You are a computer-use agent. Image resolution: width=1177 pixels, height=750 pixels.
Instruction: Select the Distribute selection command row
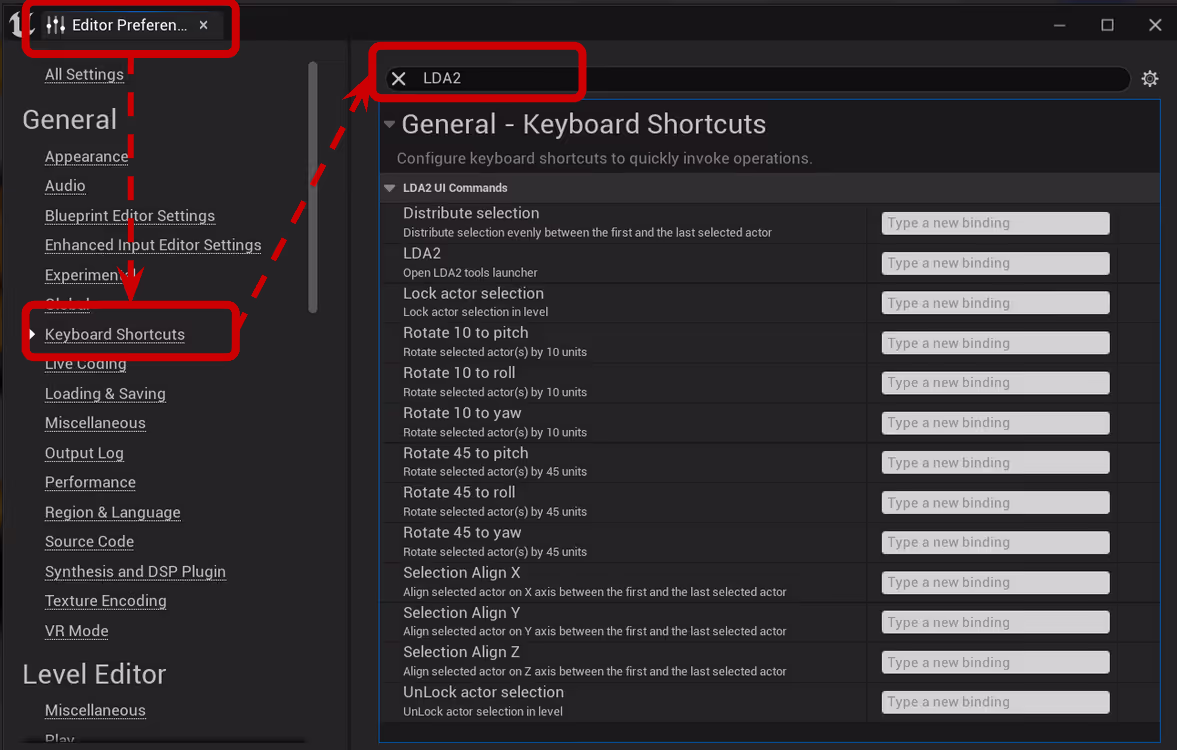770,223
